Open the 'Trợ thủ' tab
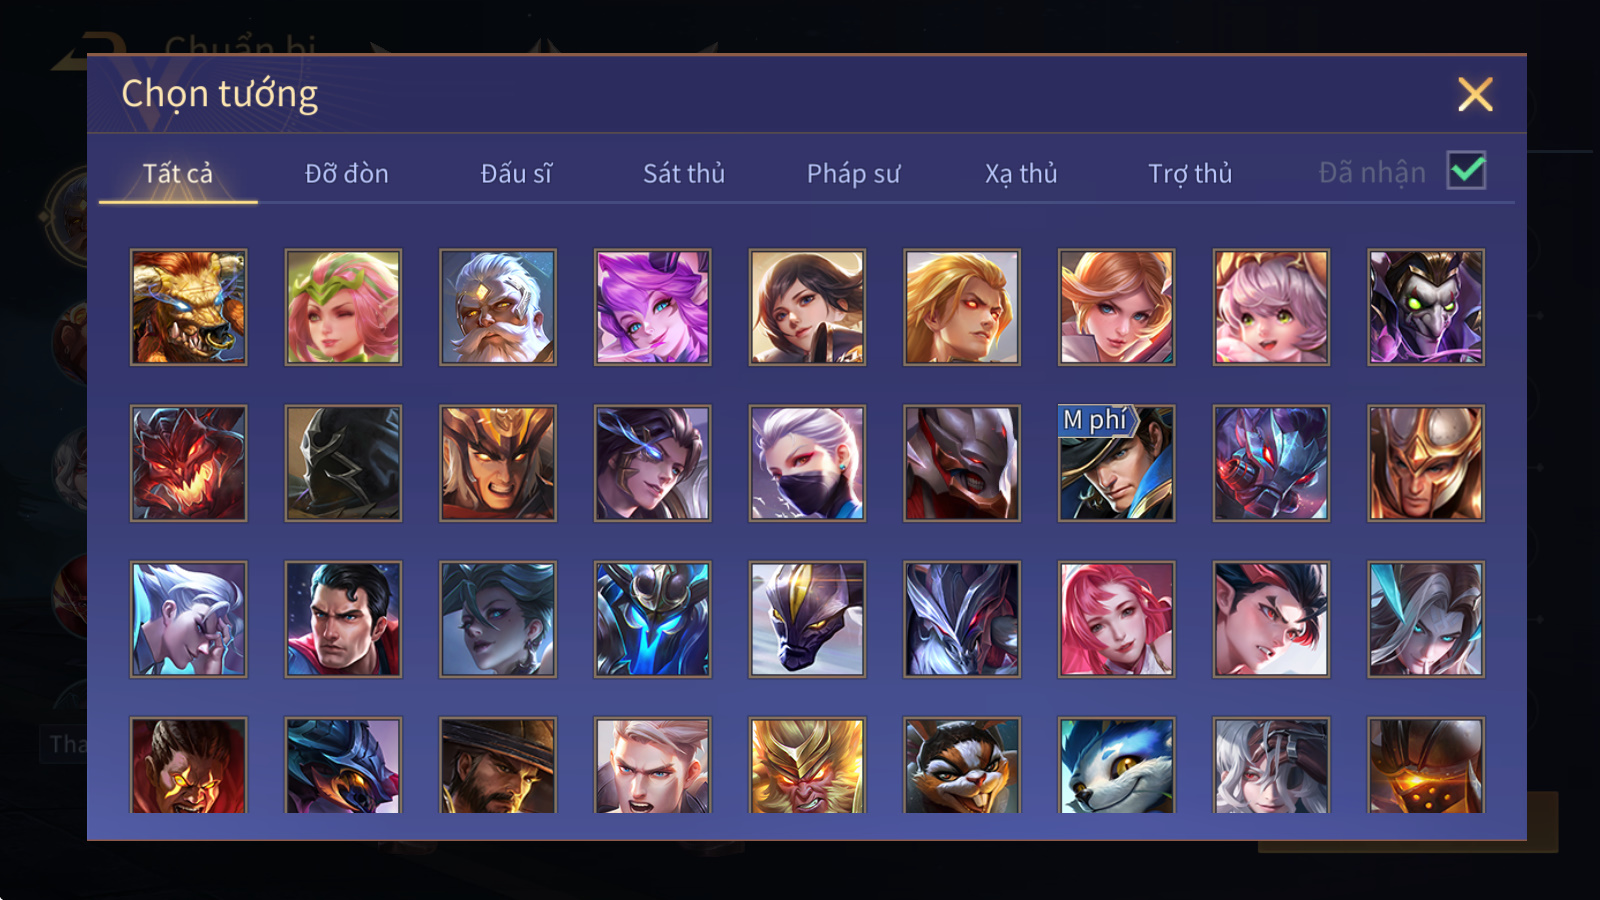The image size is (1600, 900). (1190, 174)
